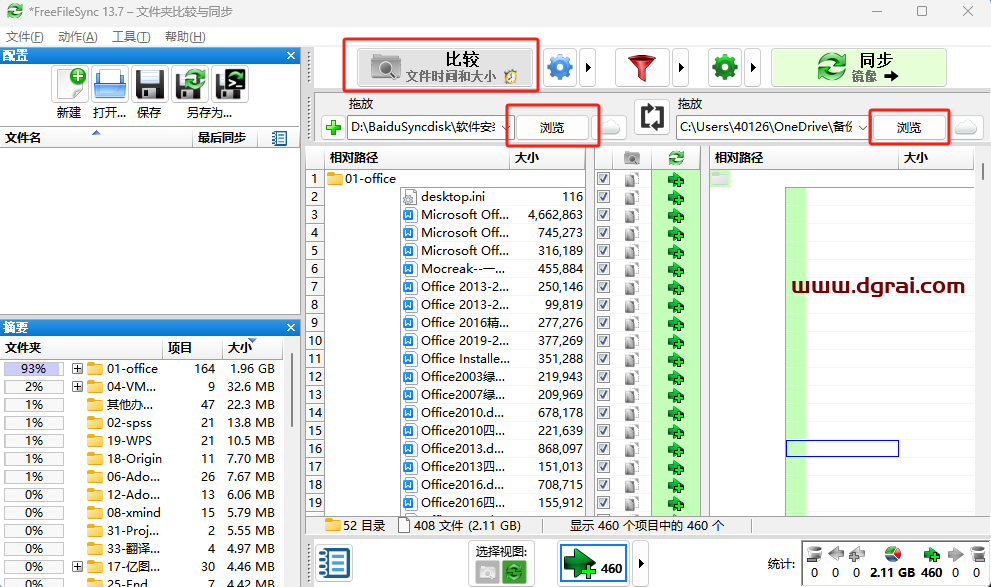Expand the filter settings arrow
Screen dimensions: 991x587
[681, 67]
